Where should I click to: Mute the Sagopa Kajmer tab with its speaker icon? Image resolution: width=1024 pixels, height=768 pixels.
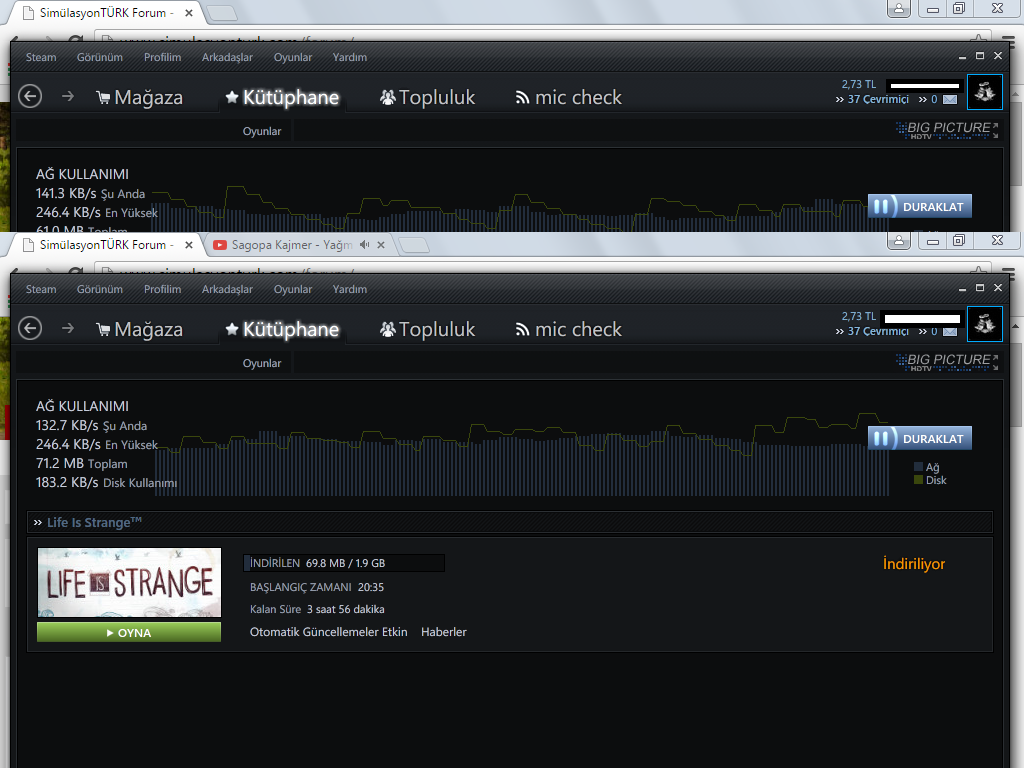point(364,244)
